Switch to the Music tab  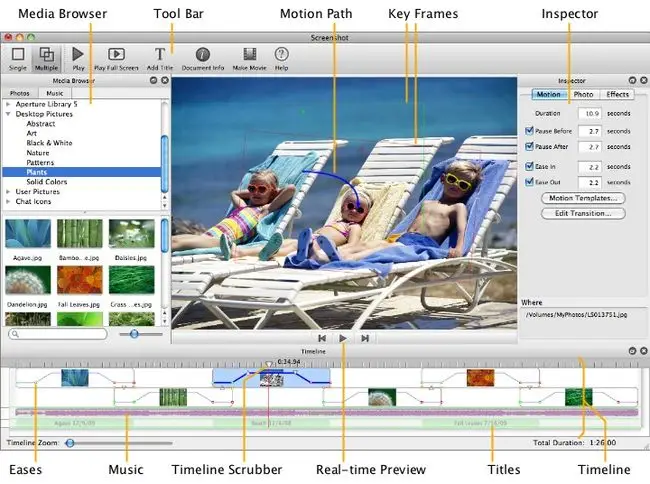pos(55,93)
